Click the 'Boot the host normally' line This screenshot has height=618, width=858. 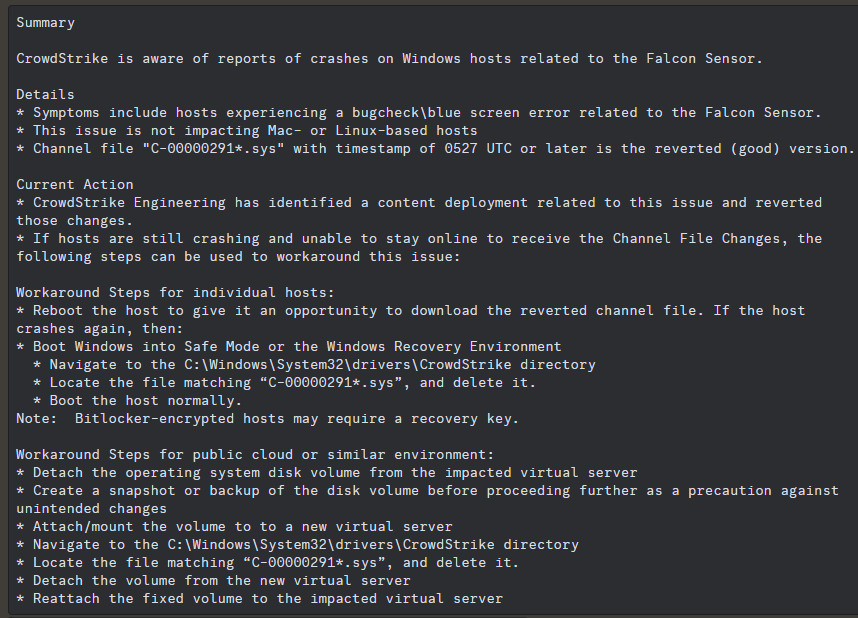click(x=146, y=401)
